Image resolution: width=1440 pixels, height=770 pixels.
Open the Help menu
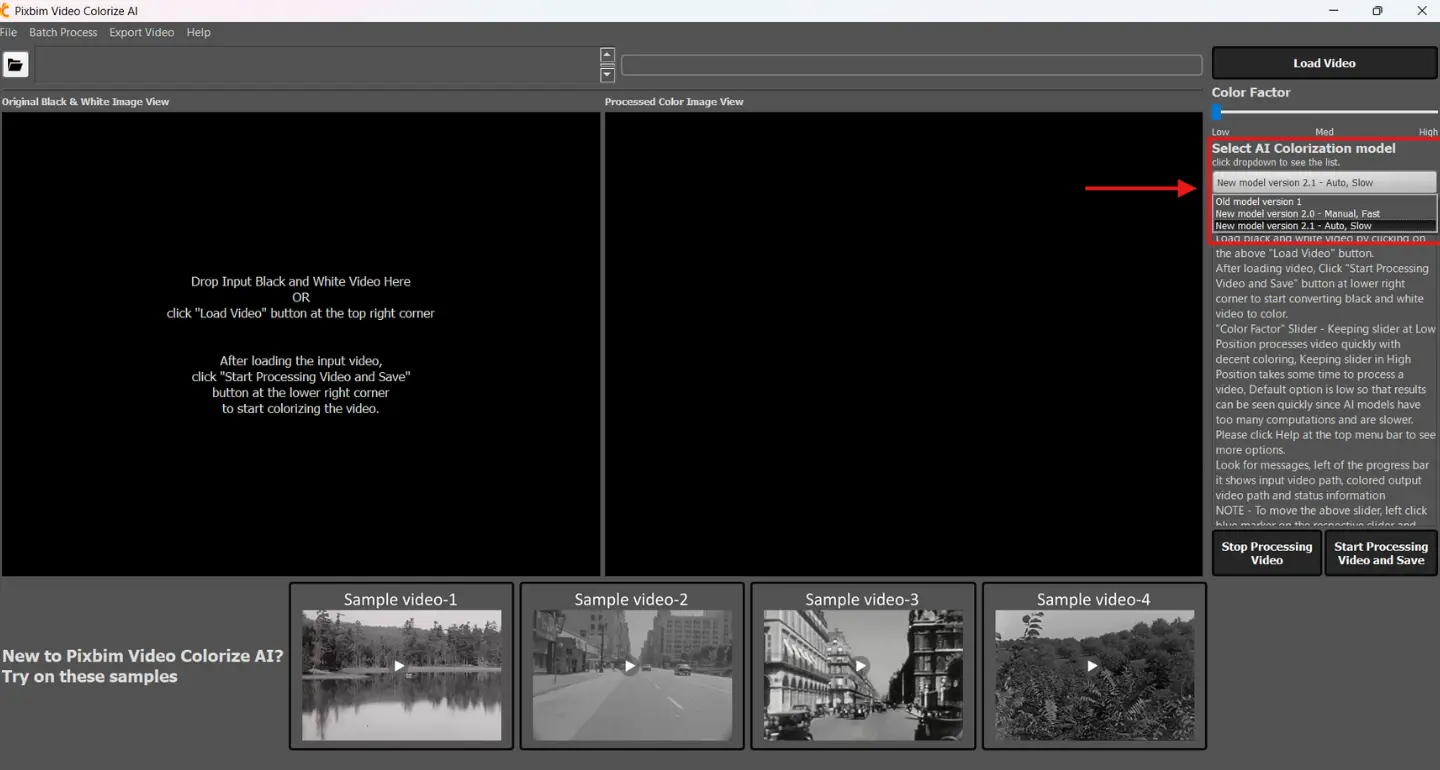tap(198, 32)
